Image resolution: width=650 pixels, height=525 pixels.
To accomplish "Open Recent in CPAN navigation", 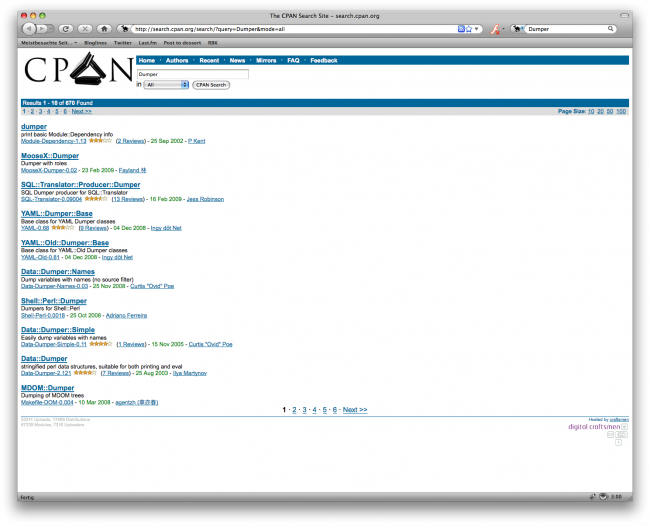I will pyautogui.click(x=209, y=61).
